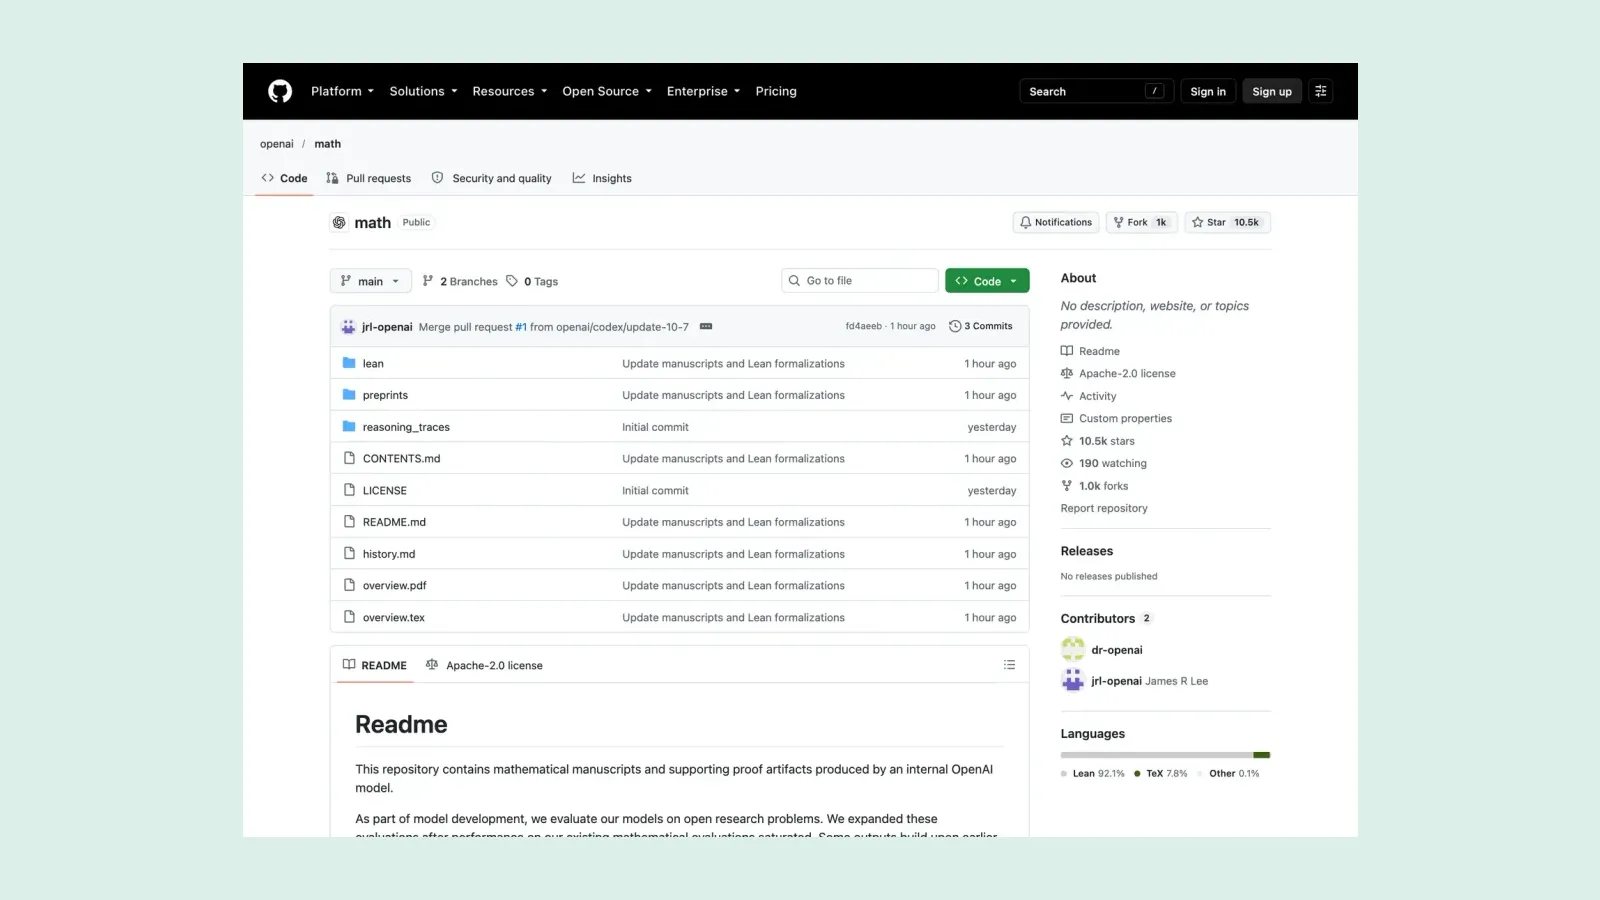
Task: Fork the math repository
Action: pos(1142,222)
